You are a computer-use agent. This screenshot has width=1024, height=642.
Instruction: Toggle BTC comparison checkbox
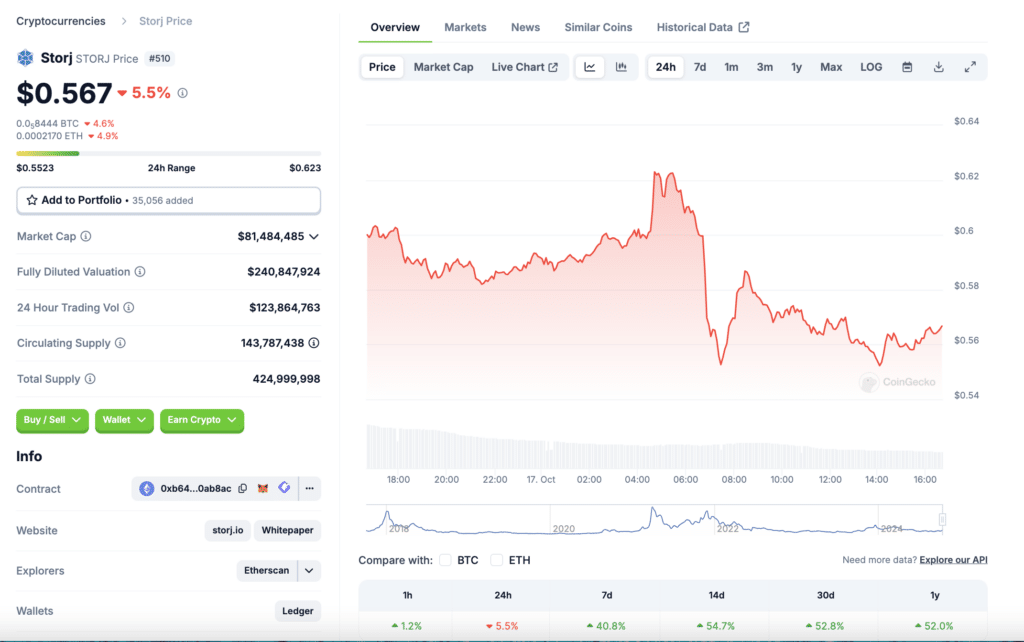click(445, 560)
